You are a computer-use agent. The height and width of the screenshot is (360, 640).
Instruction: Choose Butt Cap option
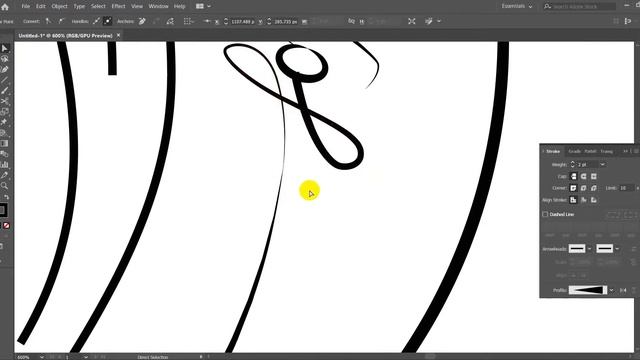tap(573, 176)
